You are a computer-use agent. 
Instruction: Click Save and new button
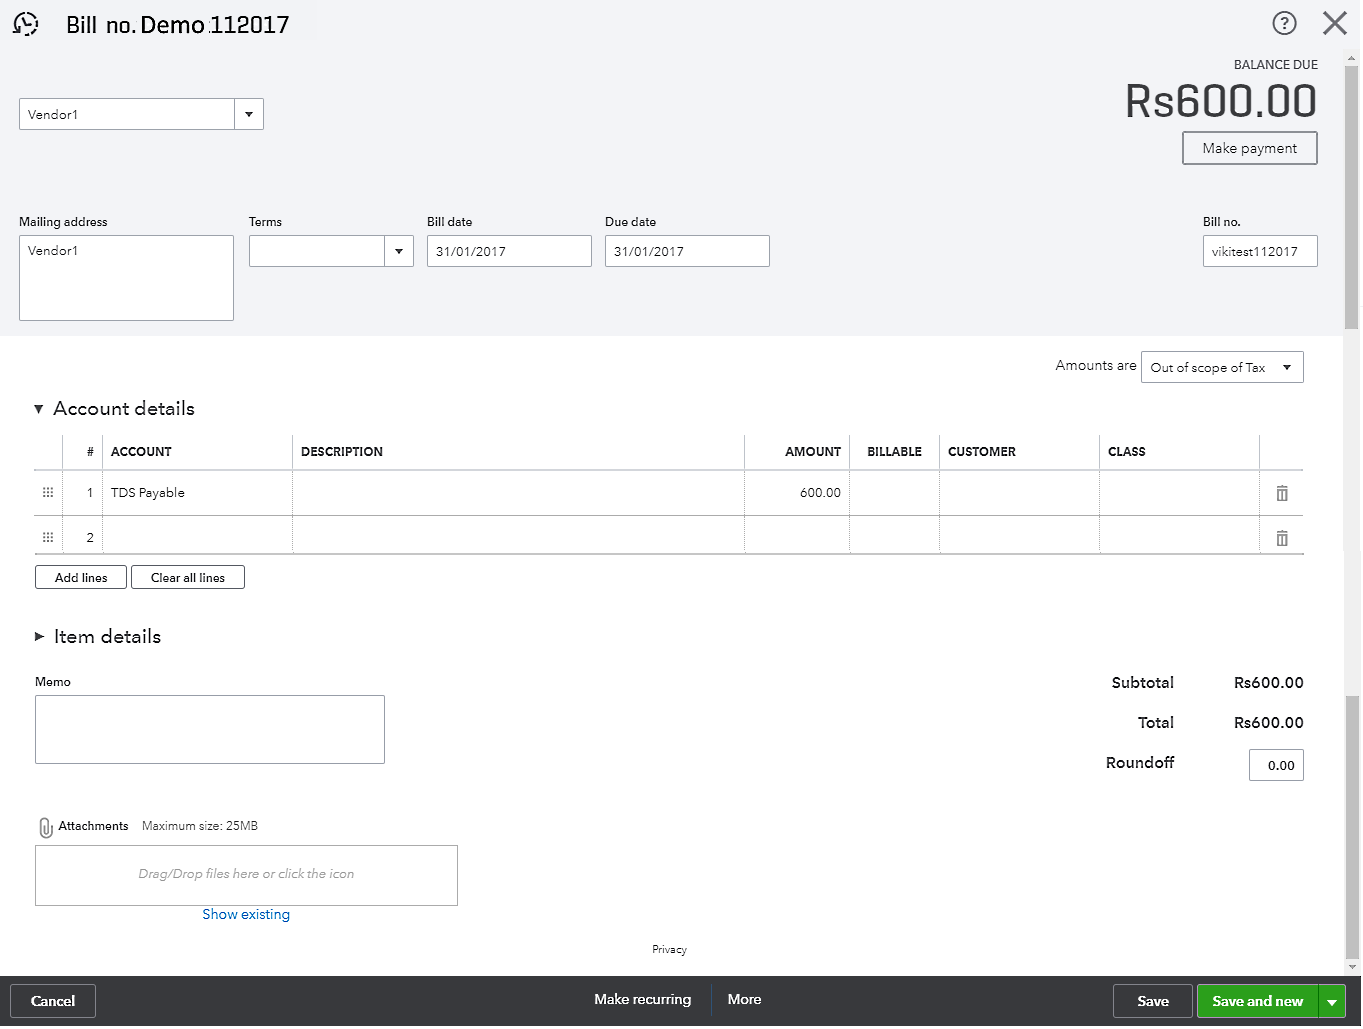click(1258, 1001)
